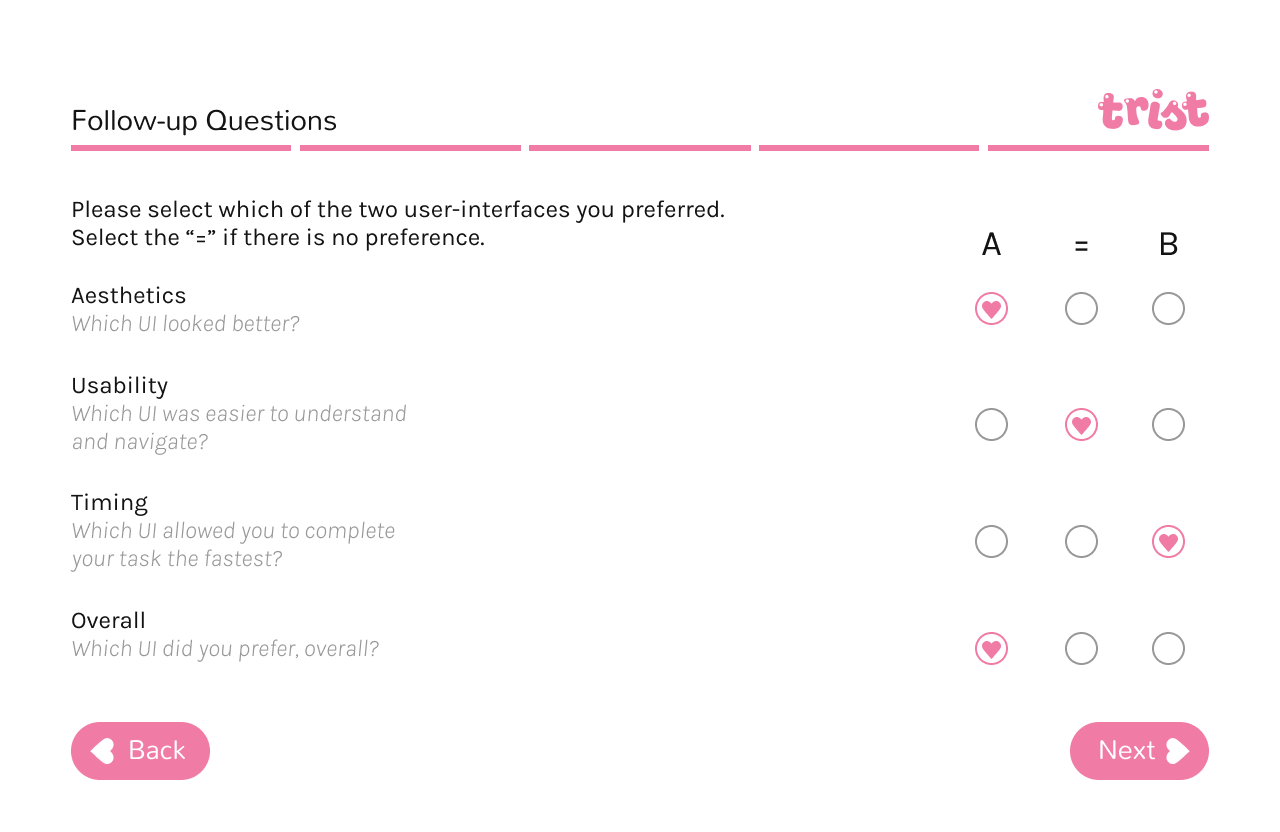
Task: Click the equal heart radio for Usability
Action: tap(1081, 425)
